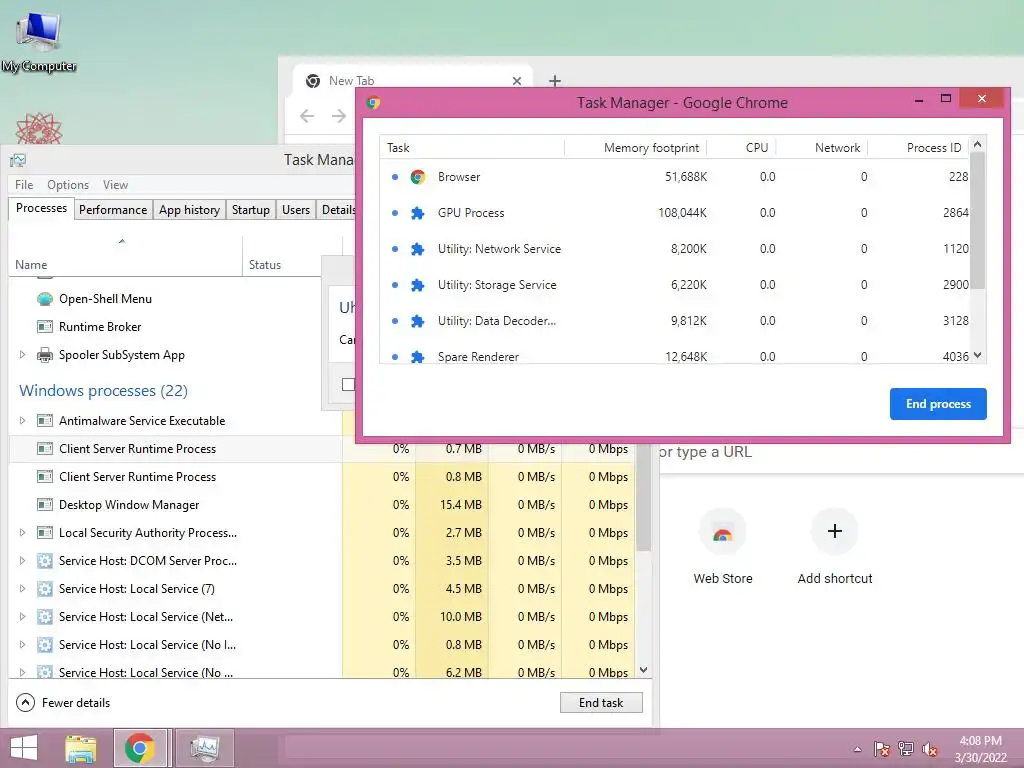The width and height of the screenshot is (1024, 768).
Task: Switch to the App history tab
Action: pyautogui.click(x=189, y=210)
